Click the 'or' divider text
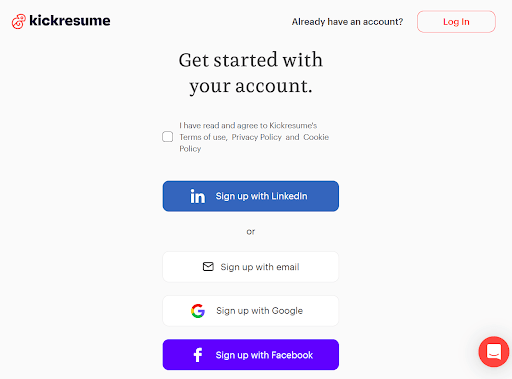This screenshot has height=379, width=512. coord(251,232)
